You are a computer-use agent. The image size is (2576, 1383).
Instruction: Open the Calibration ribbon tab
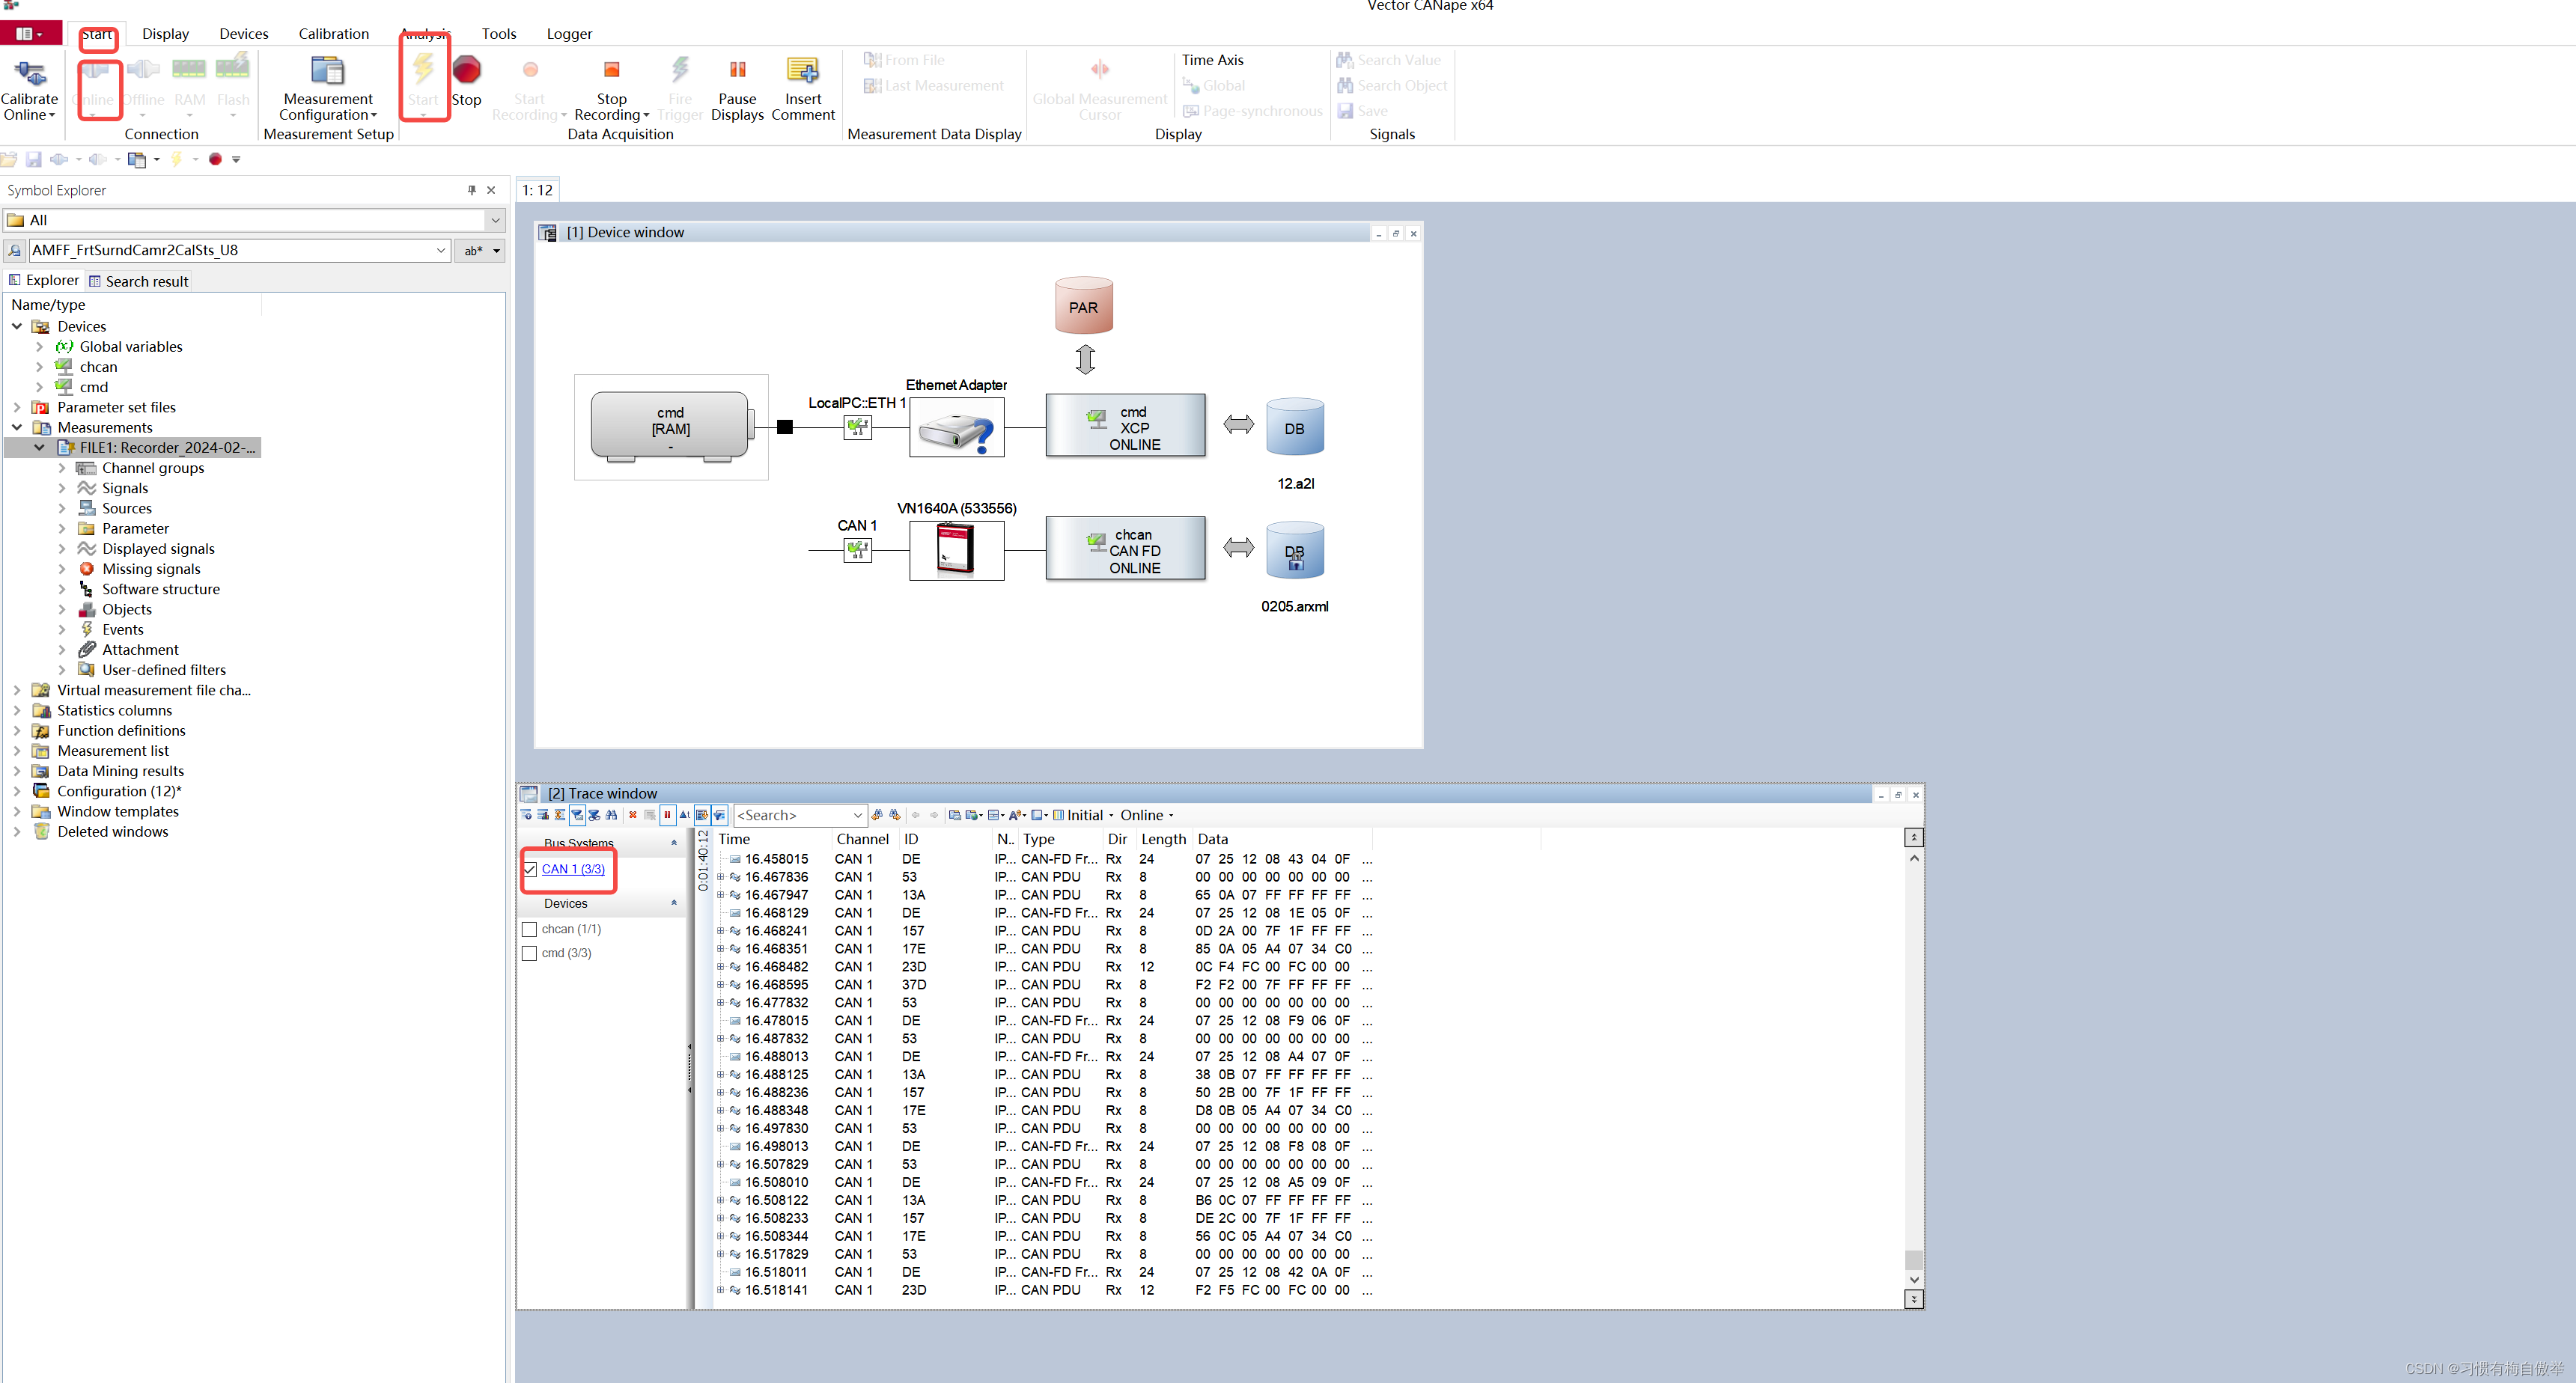pos(333,34)
